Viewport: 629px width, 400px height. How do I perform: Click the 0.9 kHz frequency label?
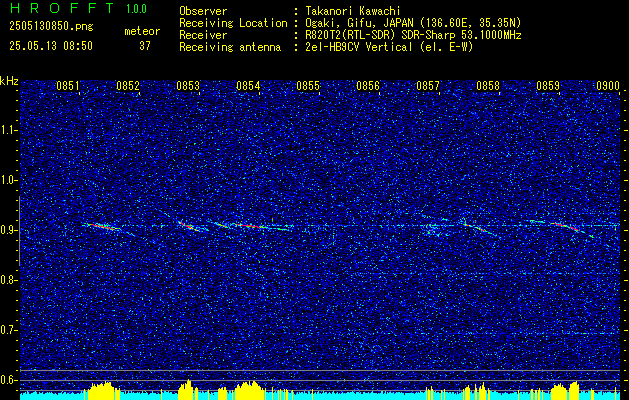click(8, 230)
